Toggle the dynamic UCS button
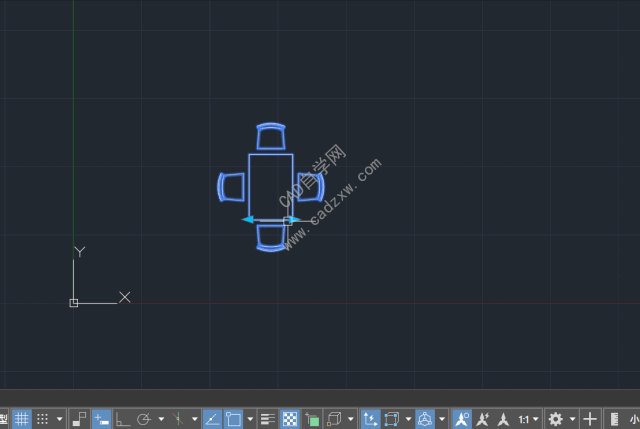The height and width of the screenshot is (429, 640). tap(371, 419)
